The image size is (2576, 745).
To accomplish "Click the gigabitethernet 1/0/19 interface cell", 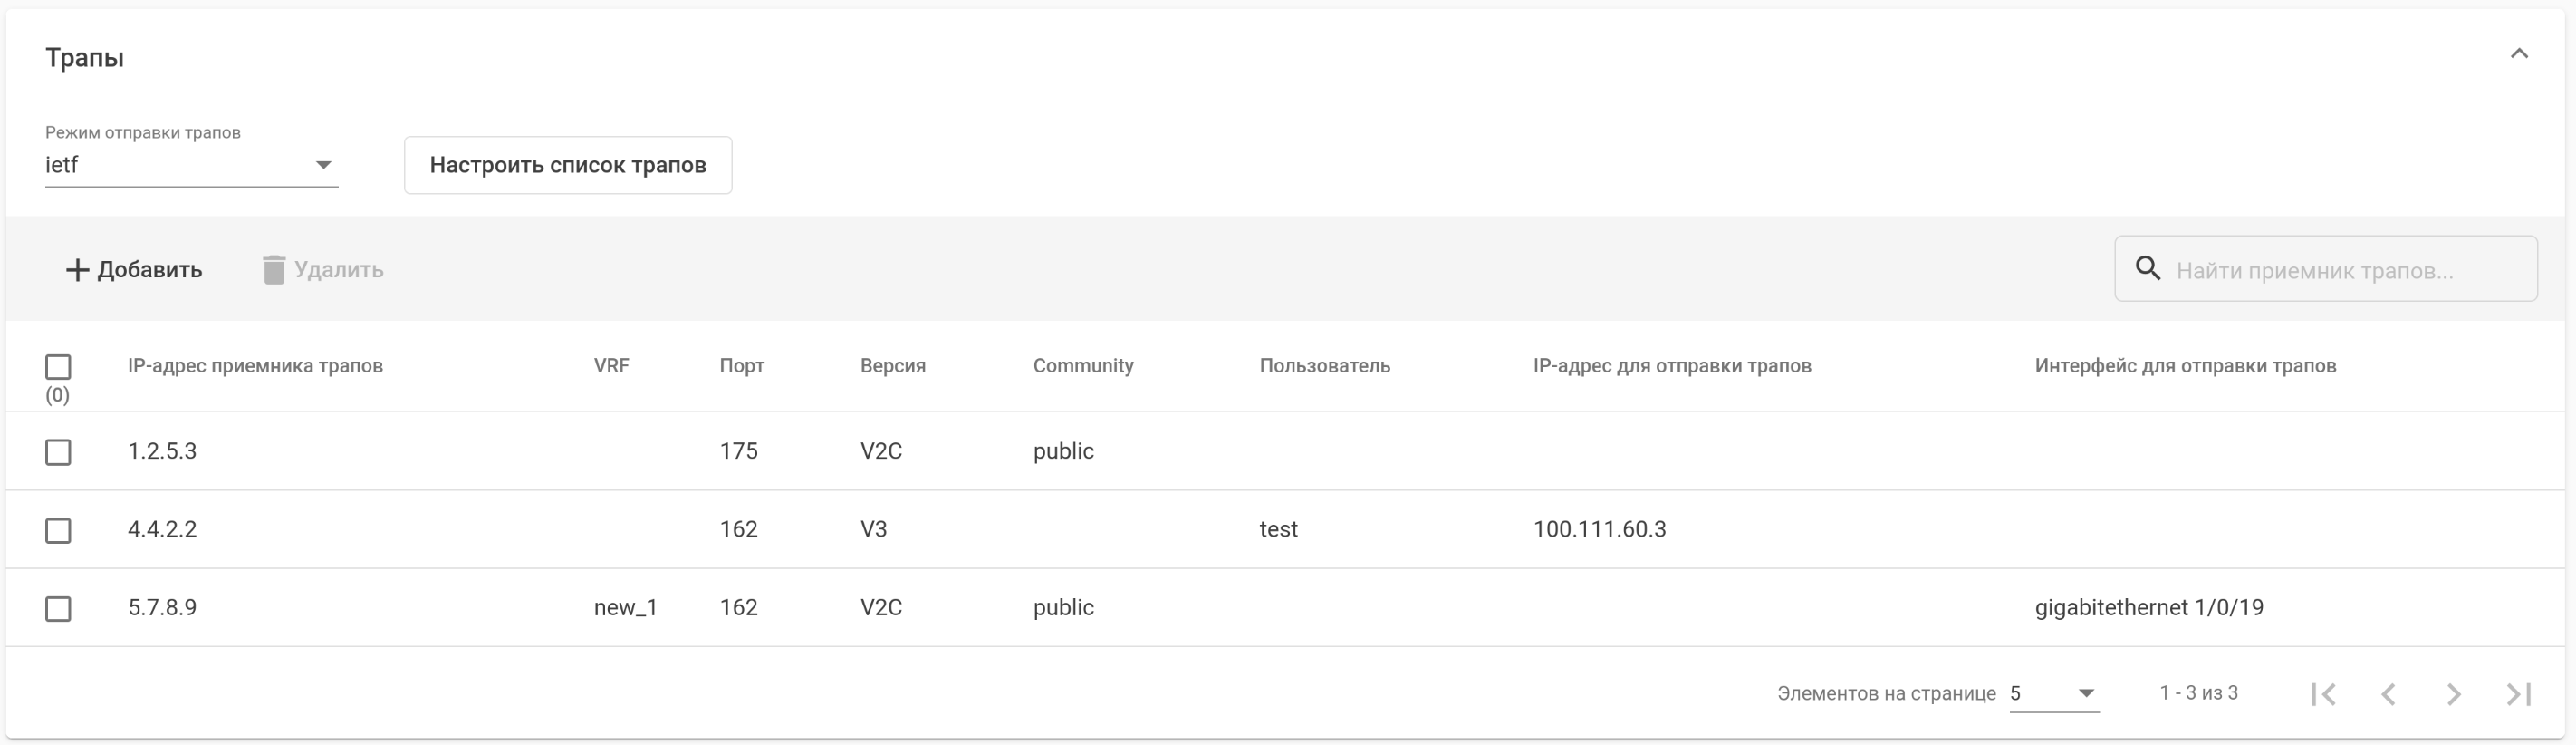I will (2149, 608).
